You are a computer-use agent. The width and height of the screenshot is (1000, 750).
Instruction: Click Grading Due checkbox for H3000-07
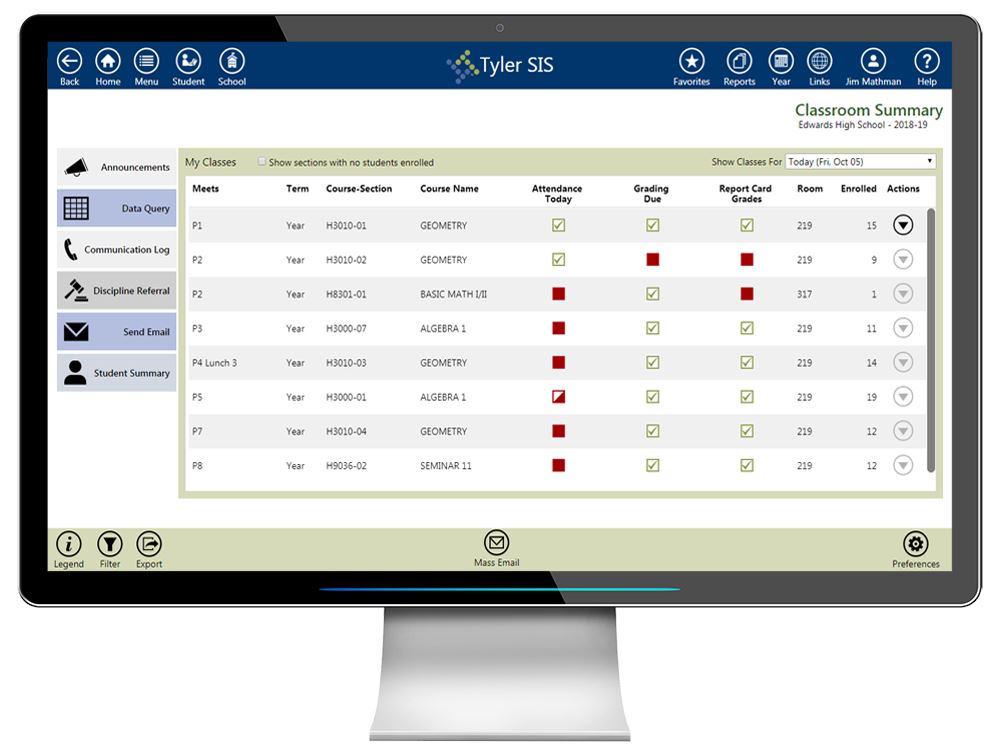pyautogui.click(x=652, y=328)
